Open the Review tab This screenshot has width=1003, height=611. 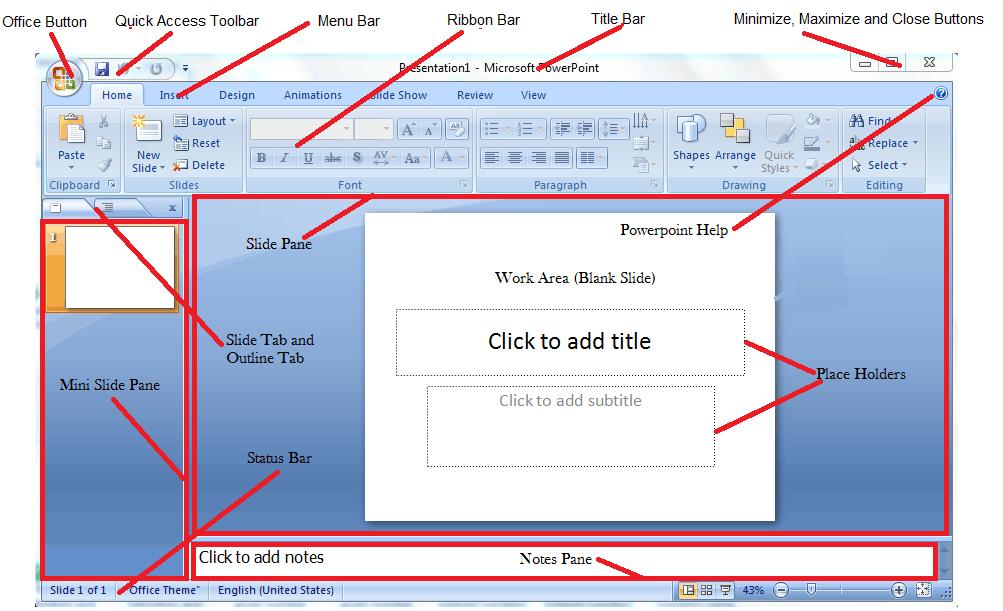[475, 95]
